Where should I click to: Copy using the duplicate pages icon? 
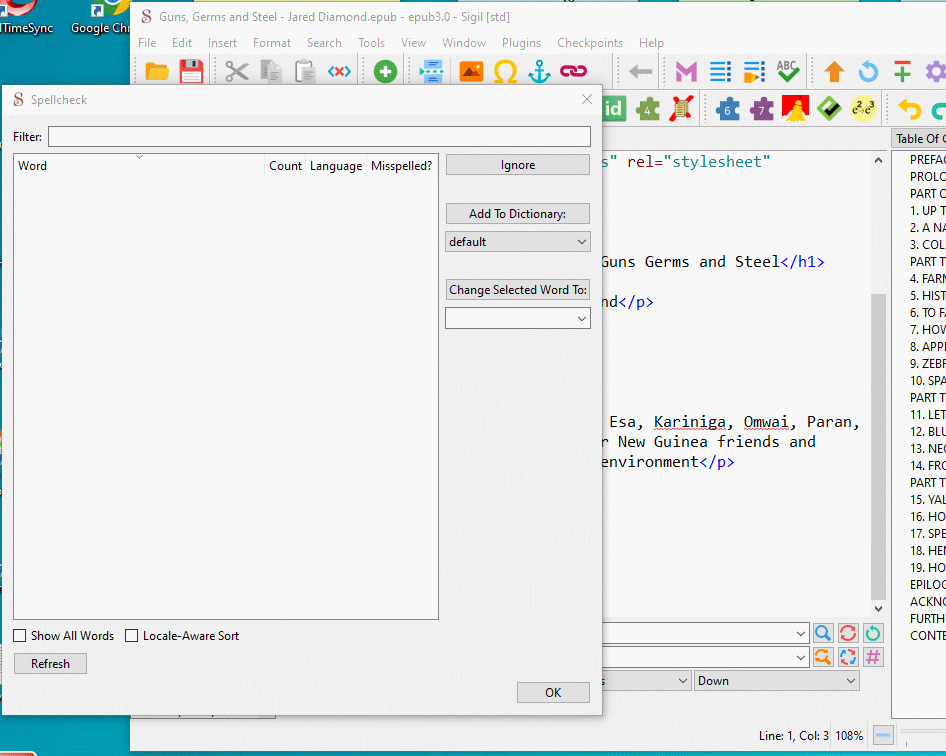click(271, 72)
